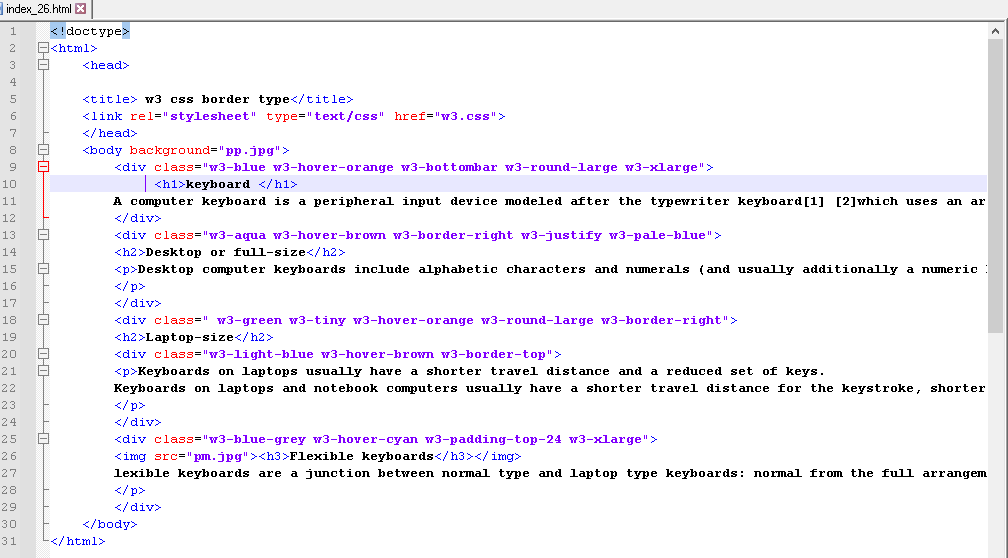Collapse the paragraph fold on line 21

coord(43,371)
